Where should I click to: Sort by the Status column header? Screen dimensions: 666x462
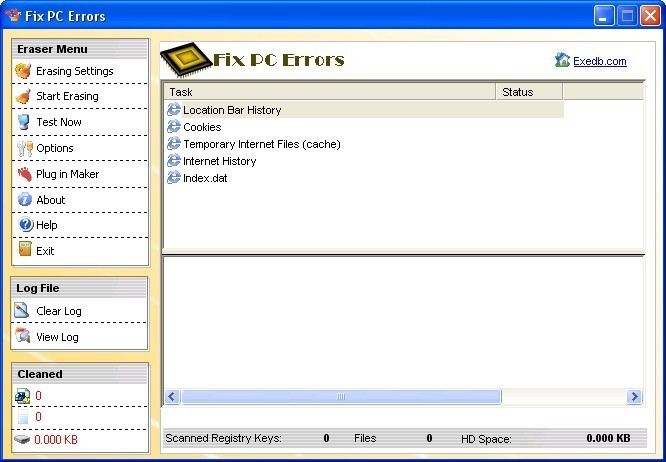point(529,92)
